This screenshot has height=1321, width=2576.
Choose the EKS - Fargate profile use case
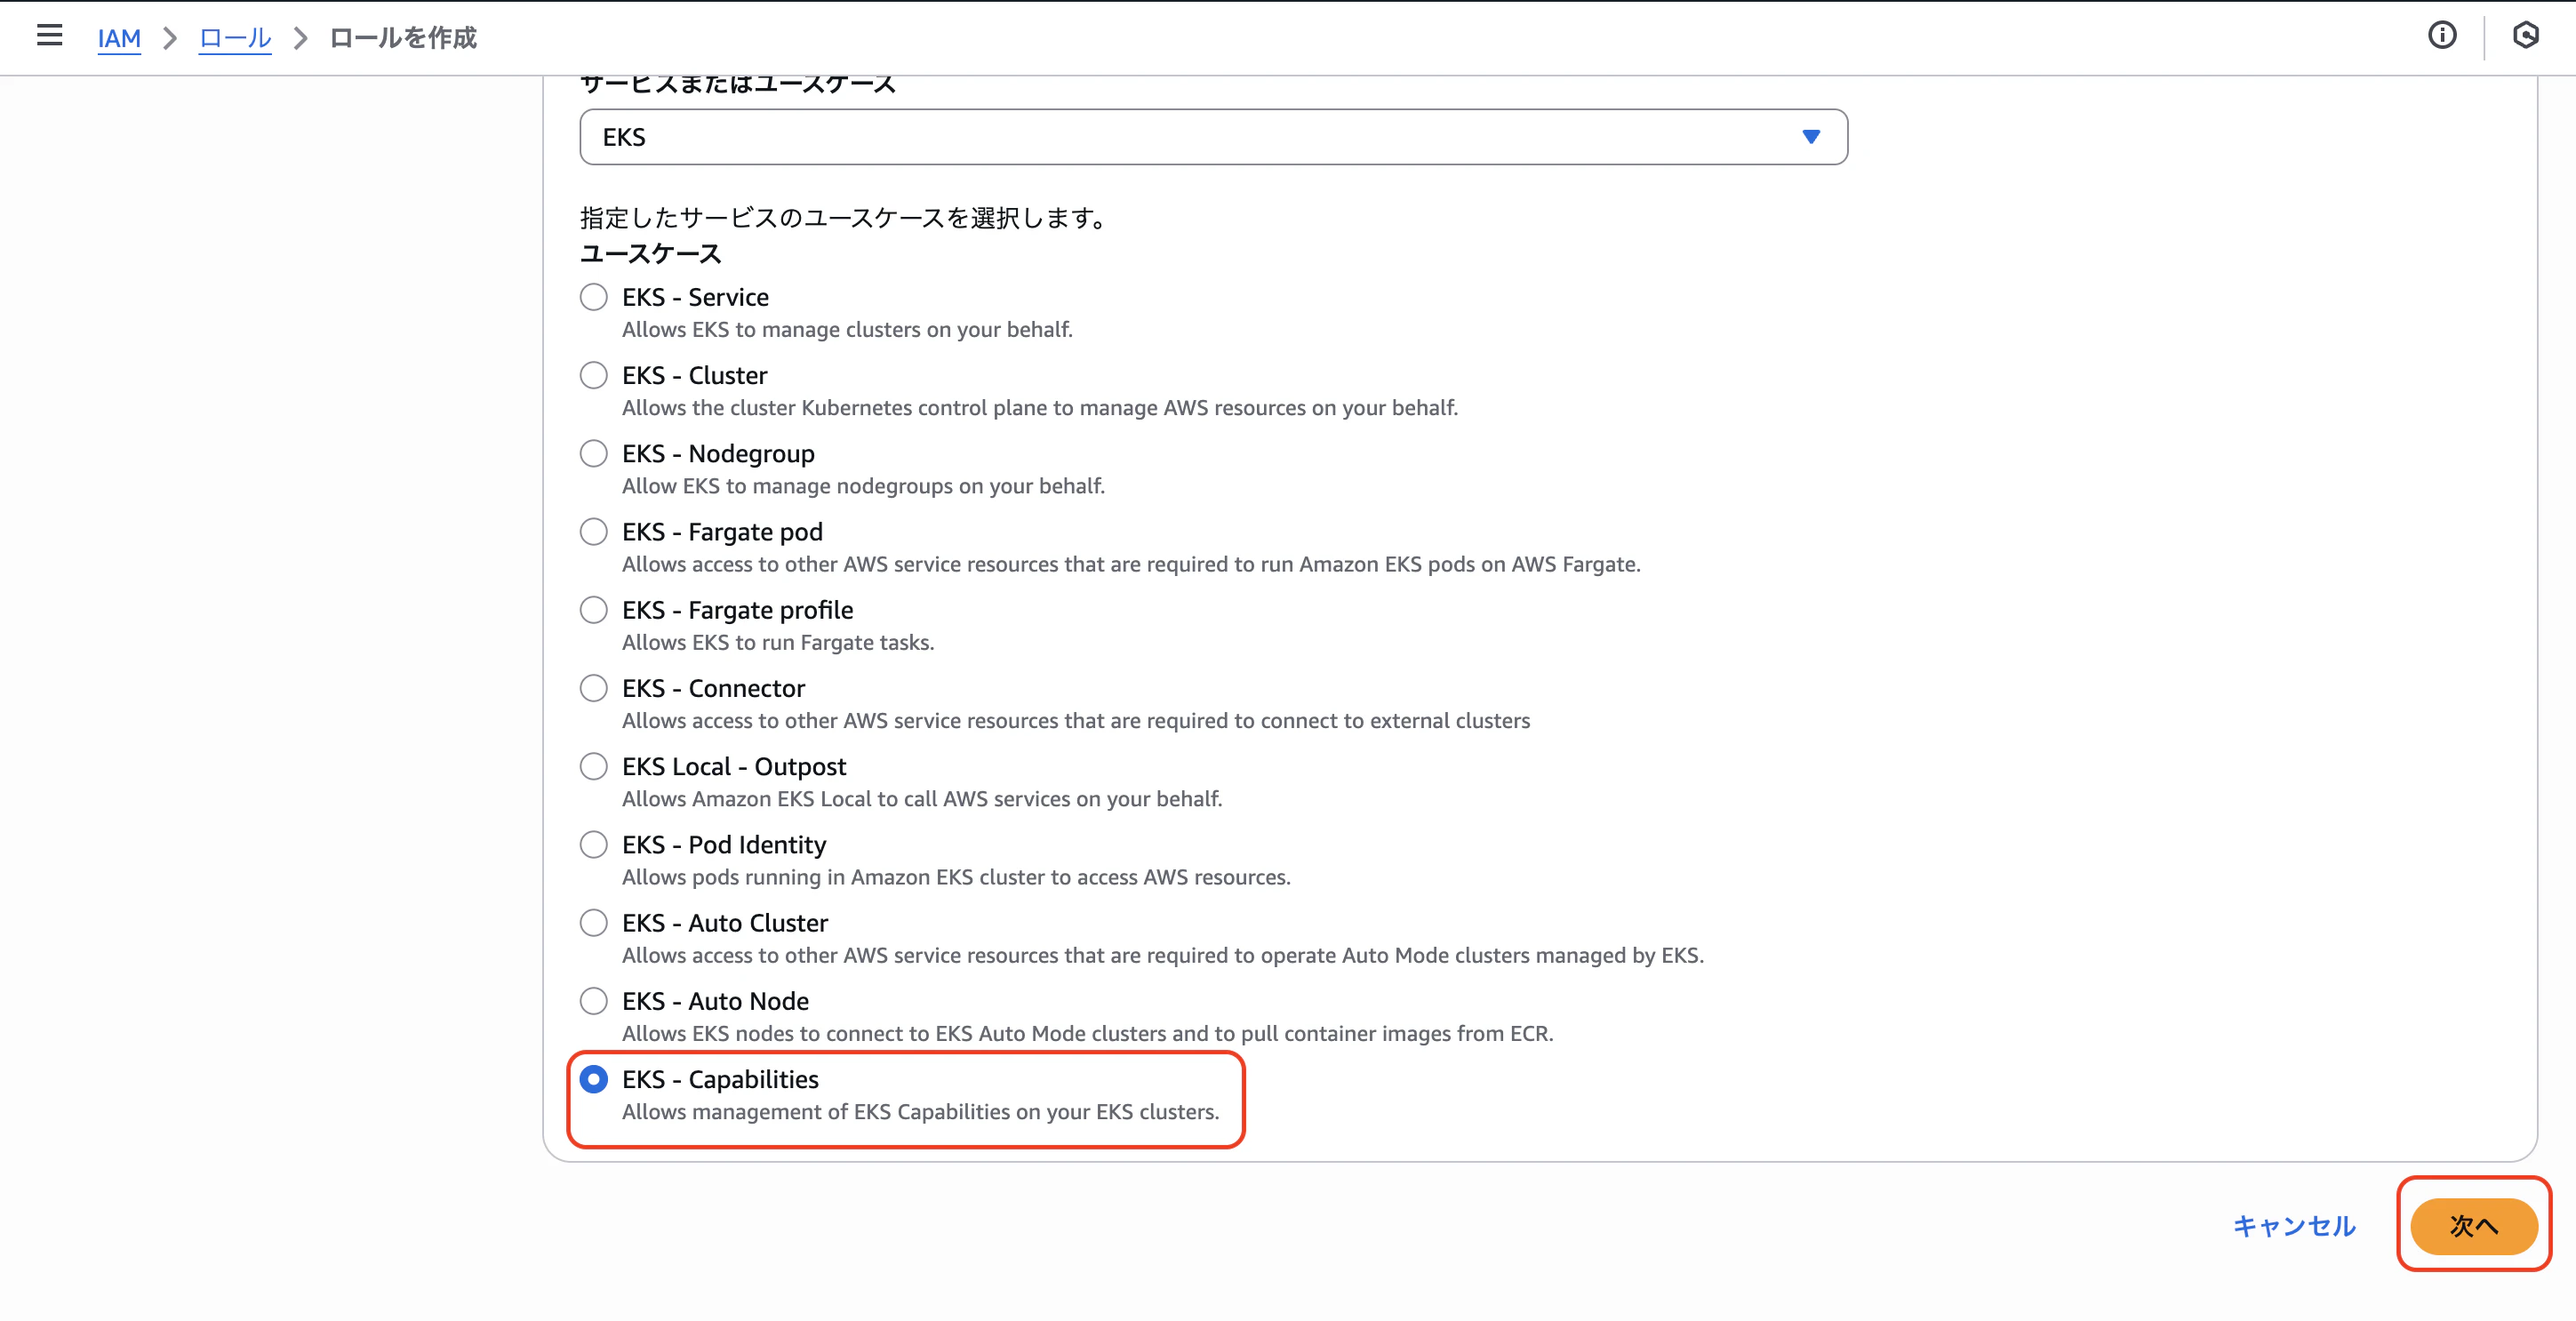pos(593,609)
